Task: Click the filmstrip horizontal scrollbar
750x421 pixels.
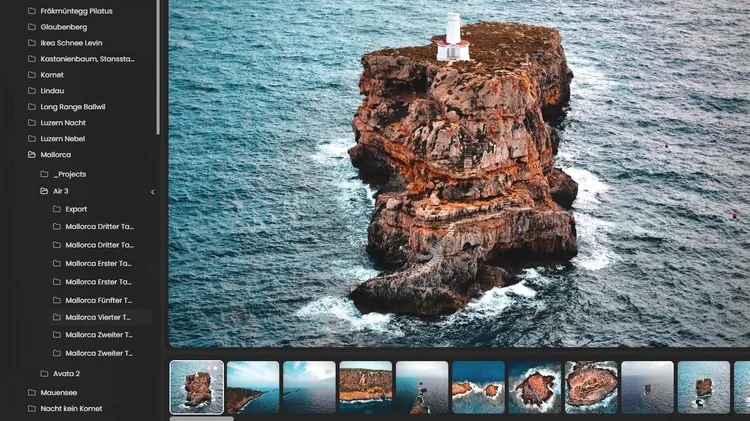Action: [x=202, y=418]
